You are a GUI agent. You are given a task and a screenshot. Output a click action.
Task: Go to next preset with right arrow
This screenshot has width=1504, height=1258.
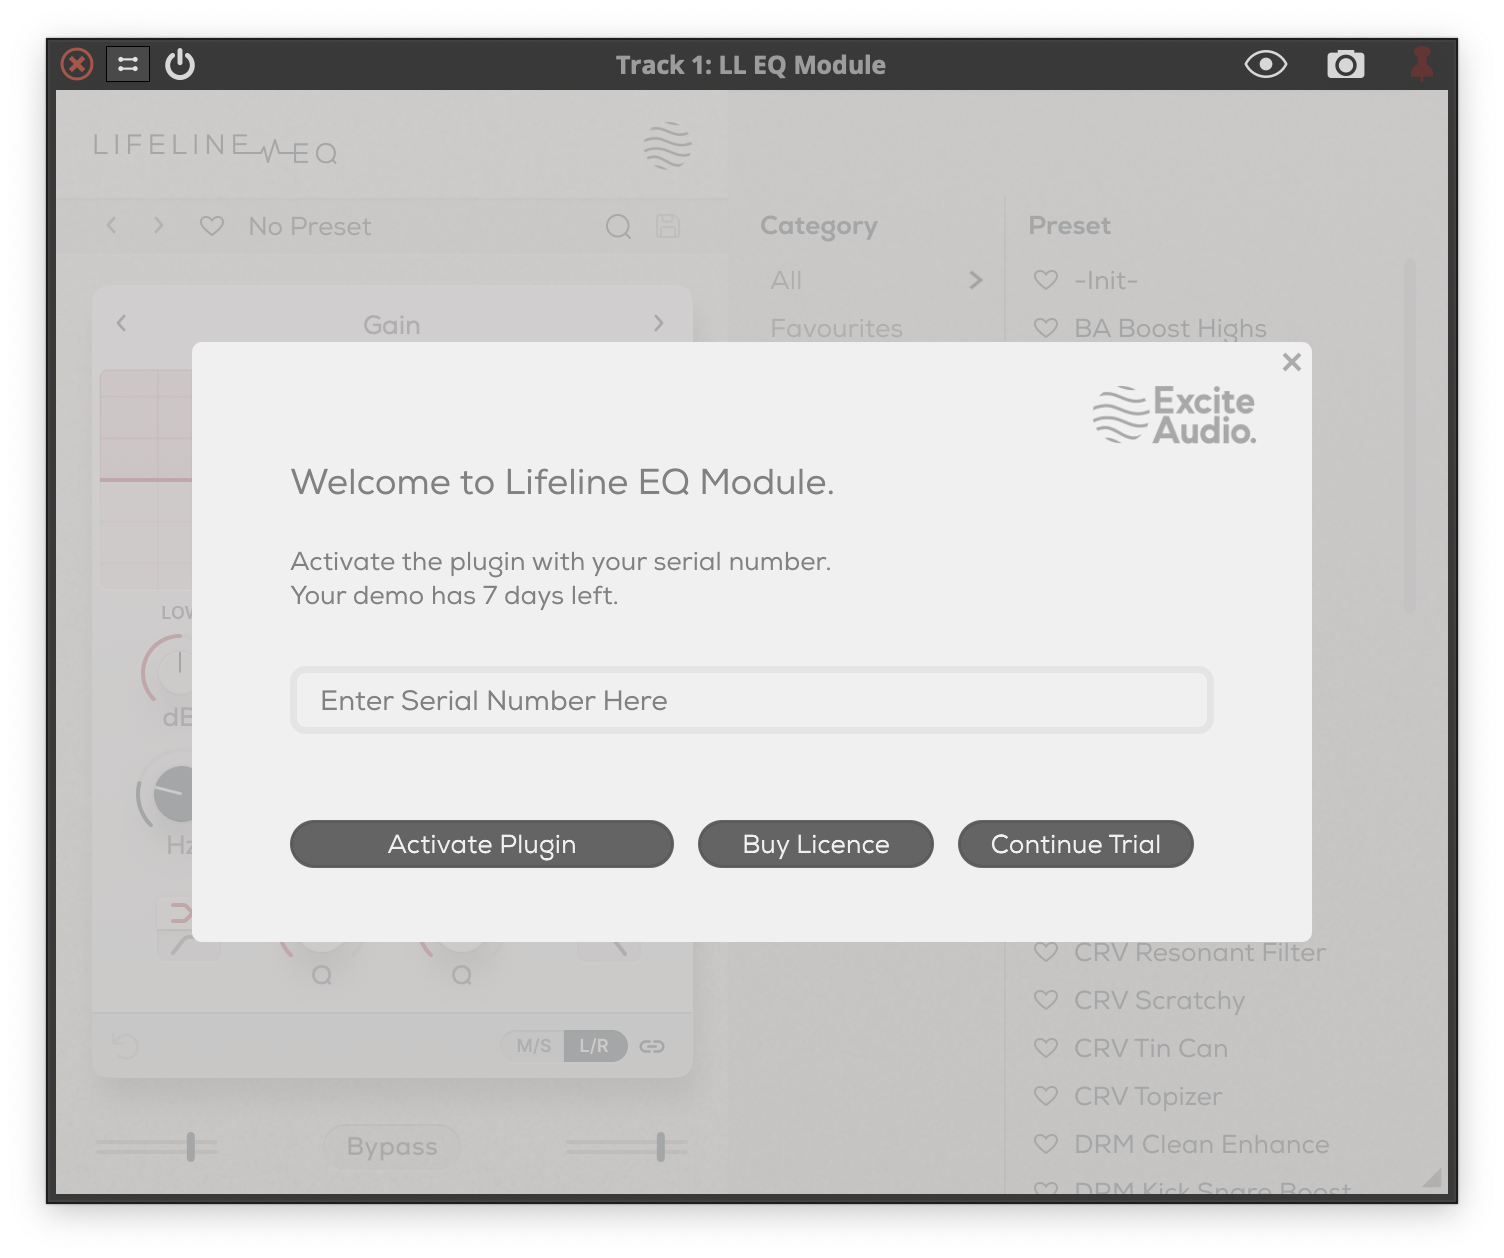(158, 226)
